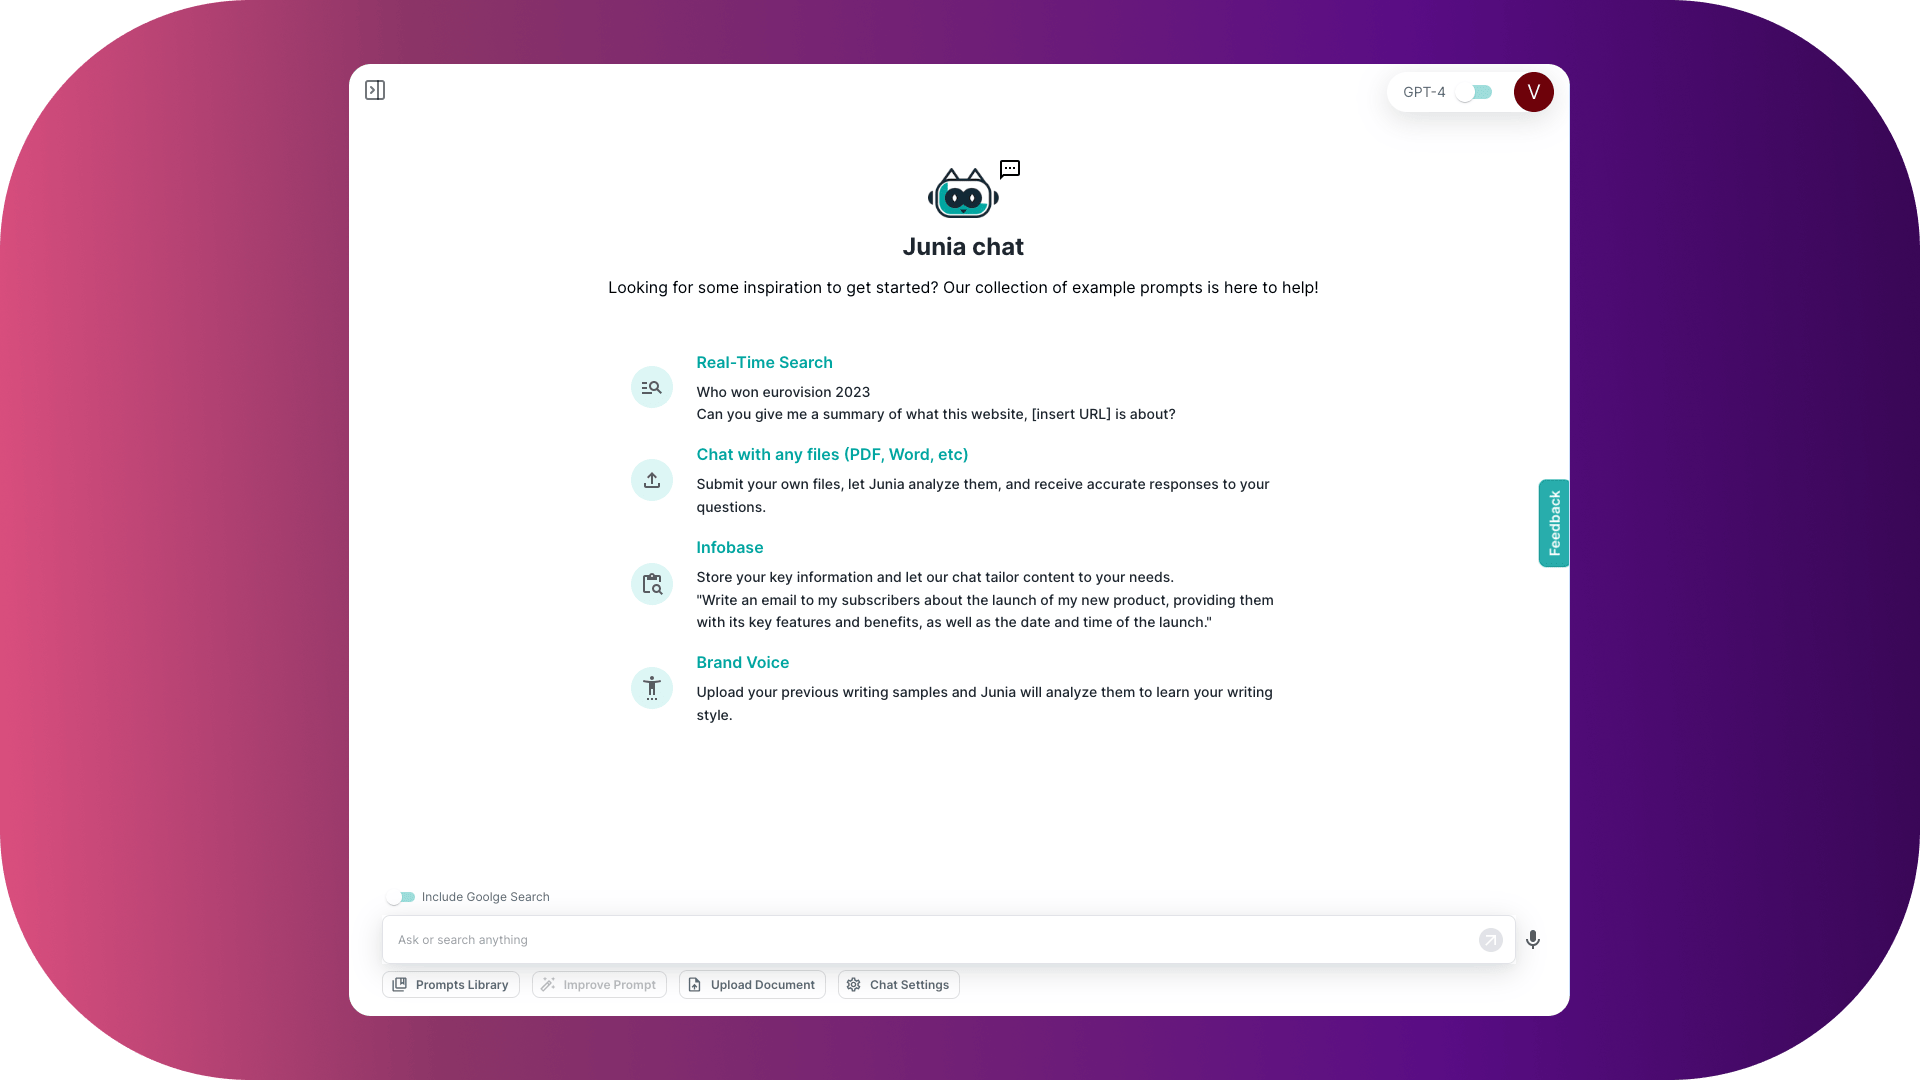Toggle the GPT-4 switch
Viewport: 1920px width, 1080px height.
(x=1474, y=92)
